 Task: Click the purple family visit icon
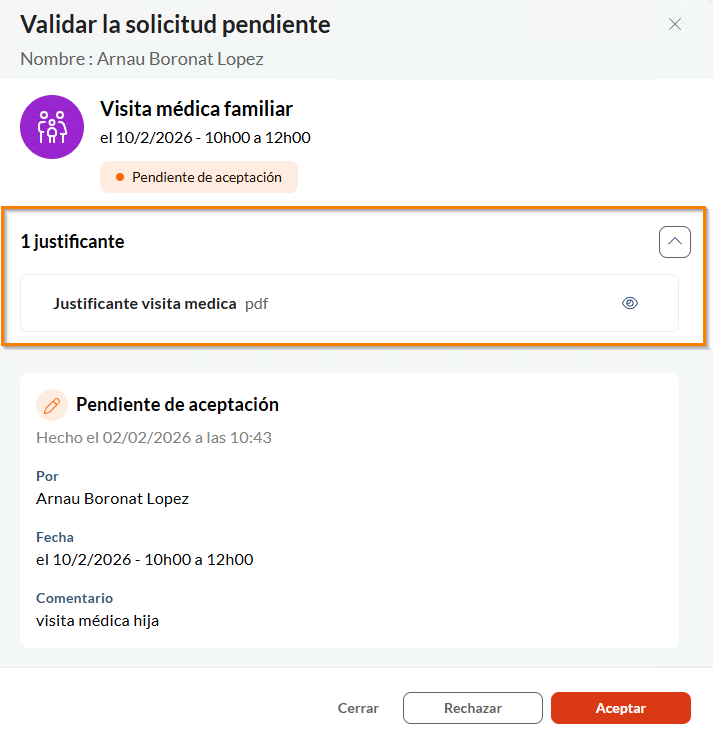point(52,127)
